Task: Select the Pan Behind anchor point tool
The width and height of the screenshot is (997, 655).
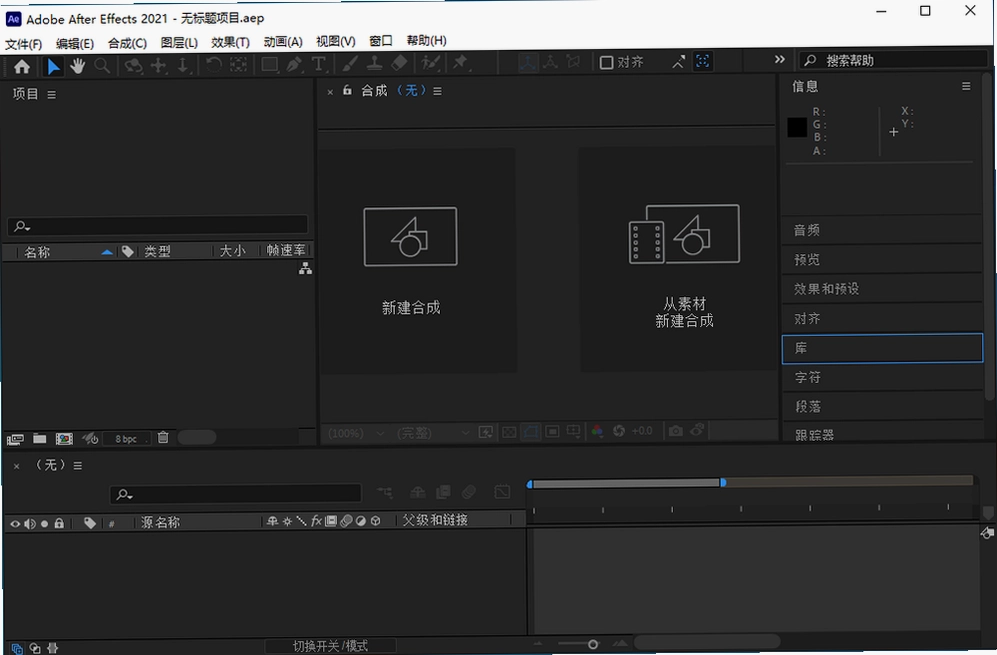Action: (x=238, y=64)
